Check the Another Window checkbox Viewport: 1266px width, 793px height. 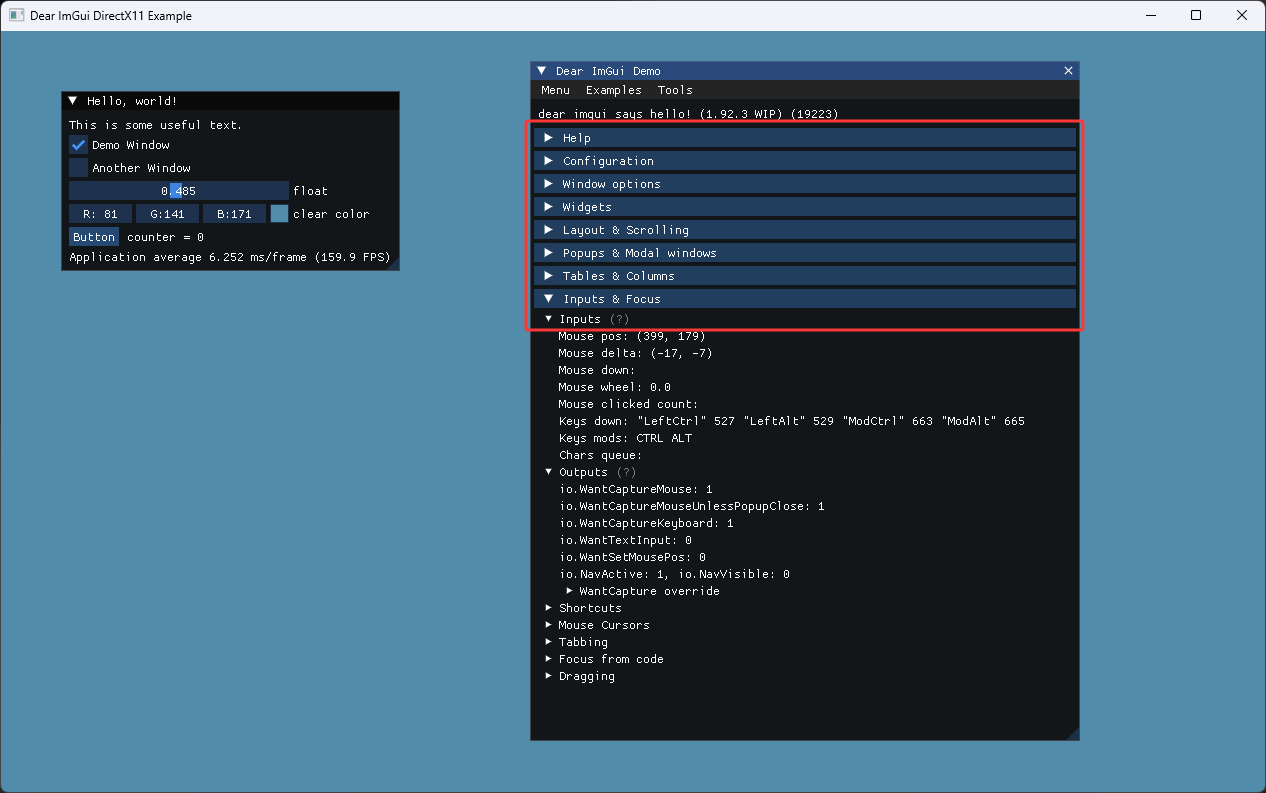click(x=79, y=168)
